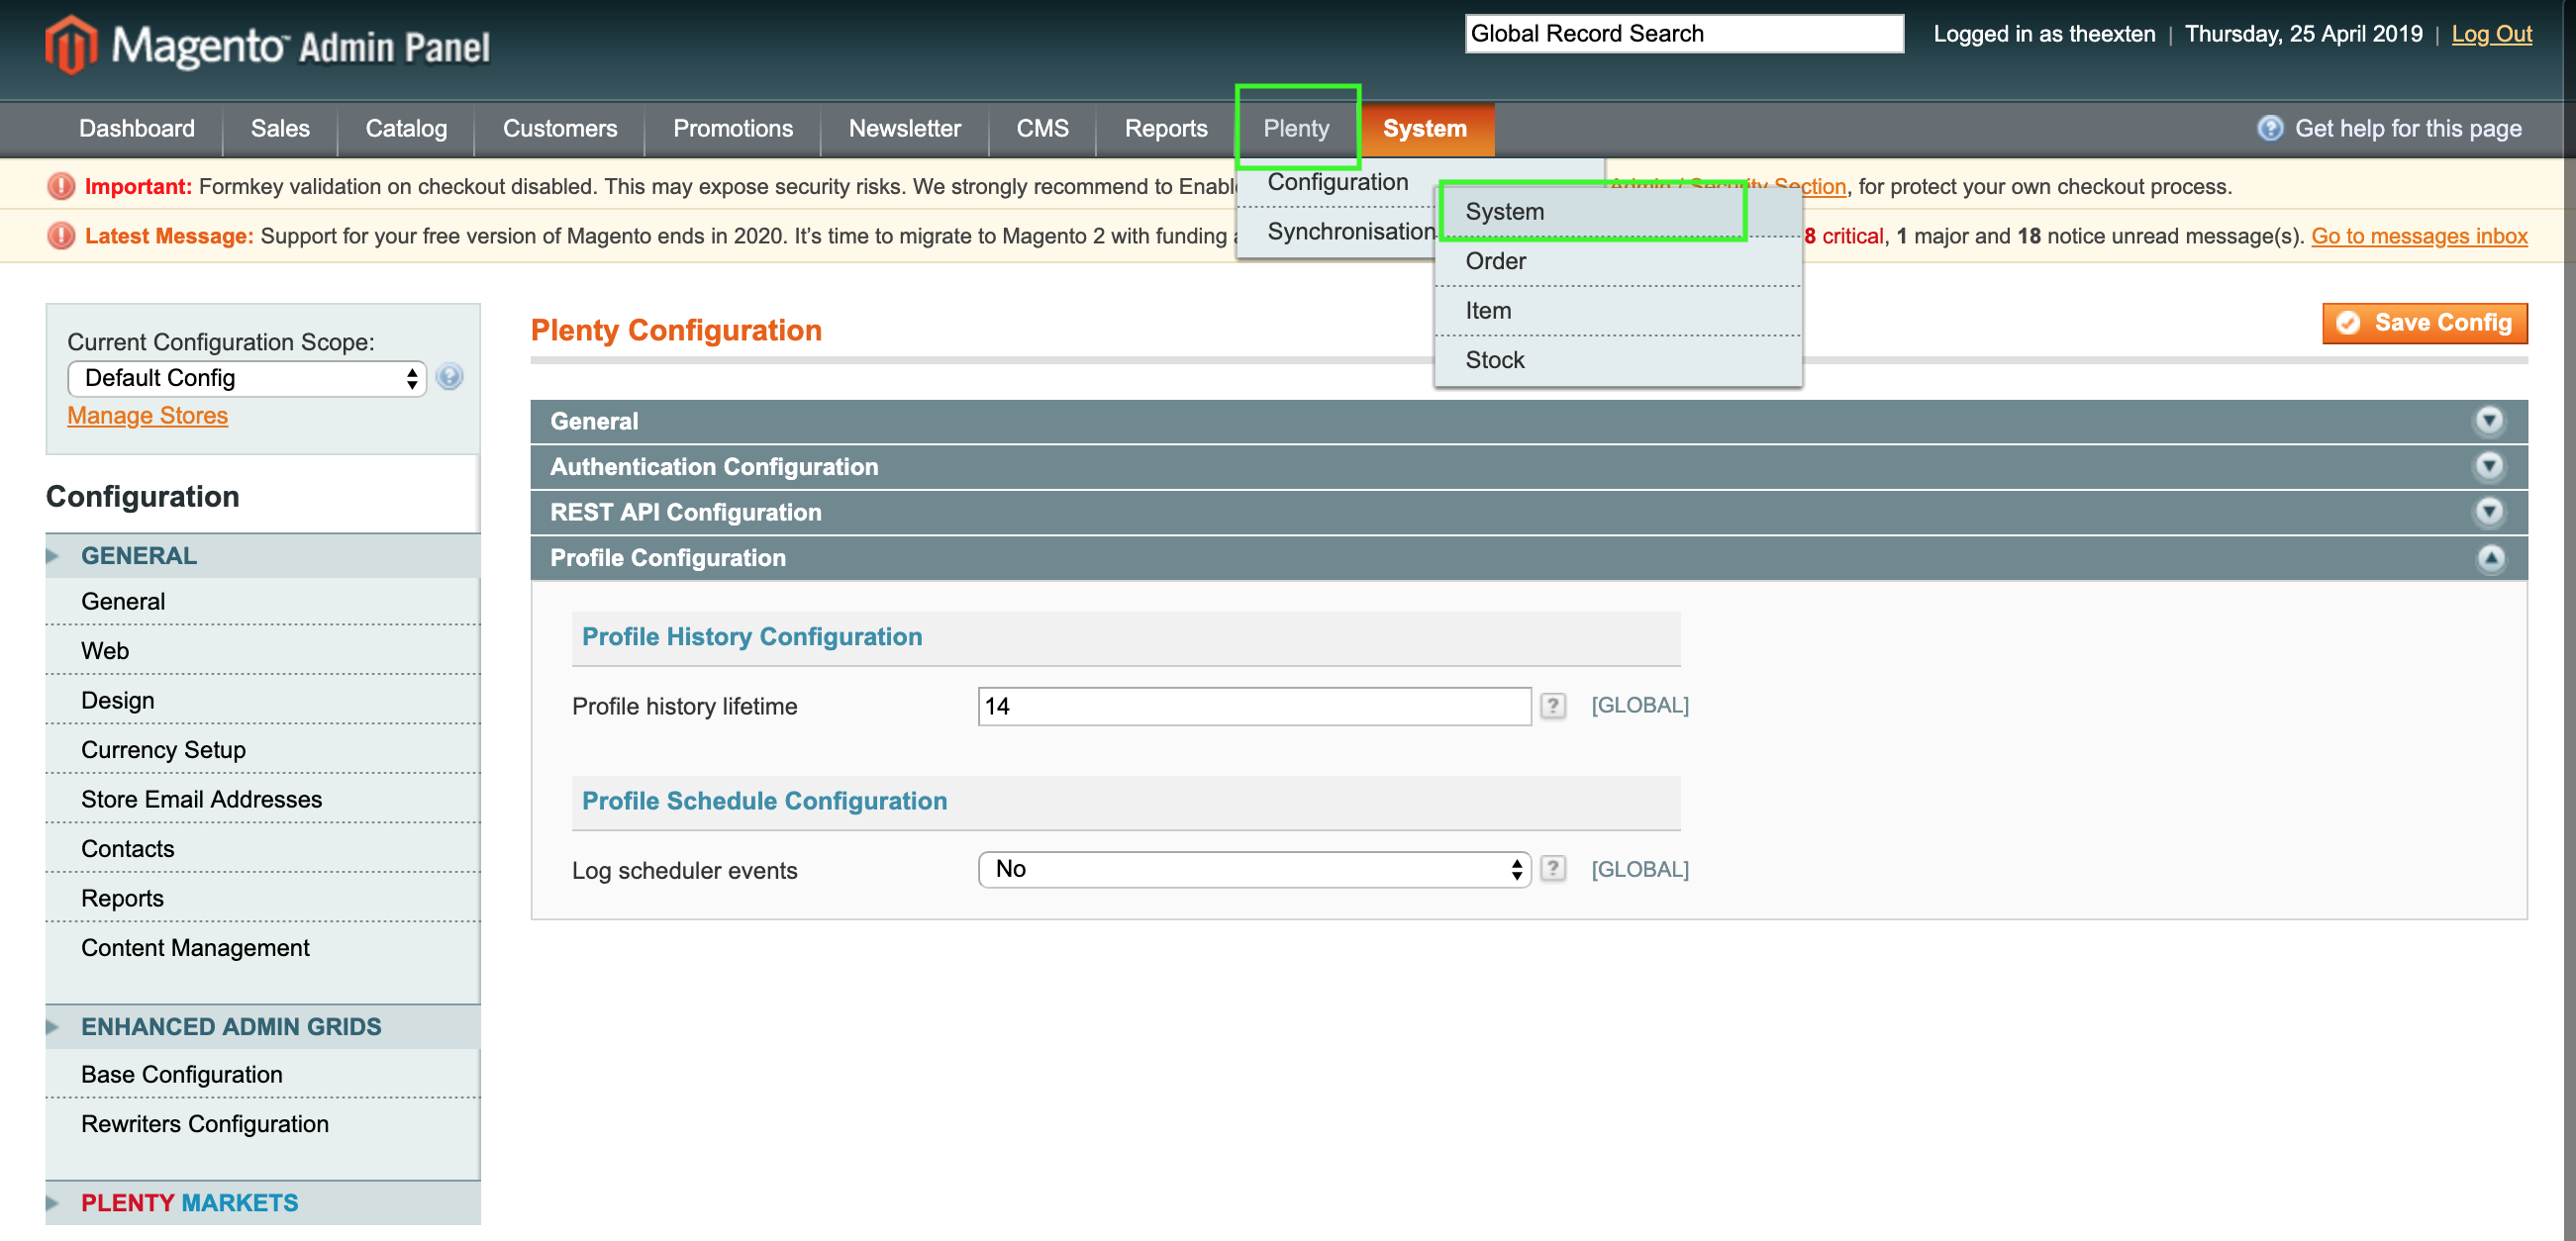The height and width of the screenshot is (1241, 2576).
Task: Choose Stock in the Synchronisation submenu
Action: (x=1618, y=360)
